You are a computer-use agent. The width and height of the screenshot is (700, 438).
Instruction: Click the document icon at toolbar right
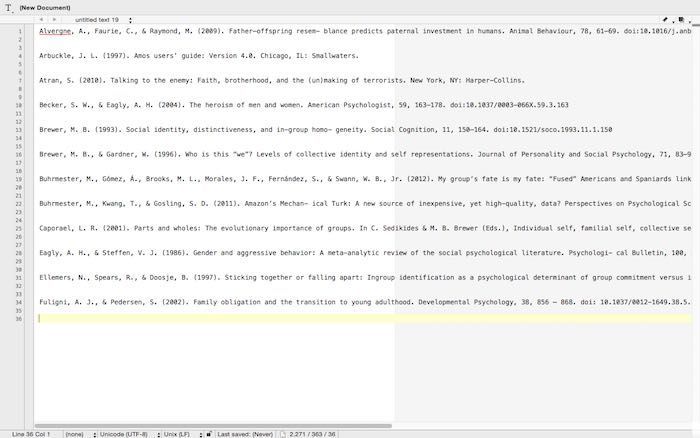(681, 20)
